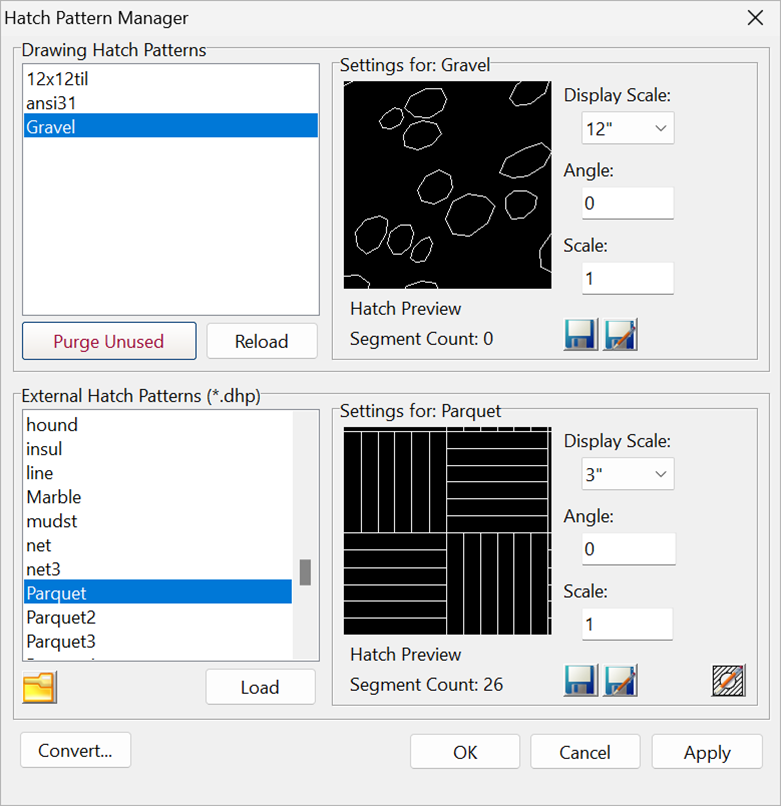Screen dimensions: 781x806
Task: Click the save-and-edit icon in Gravel settings
Action: (621, 335)
